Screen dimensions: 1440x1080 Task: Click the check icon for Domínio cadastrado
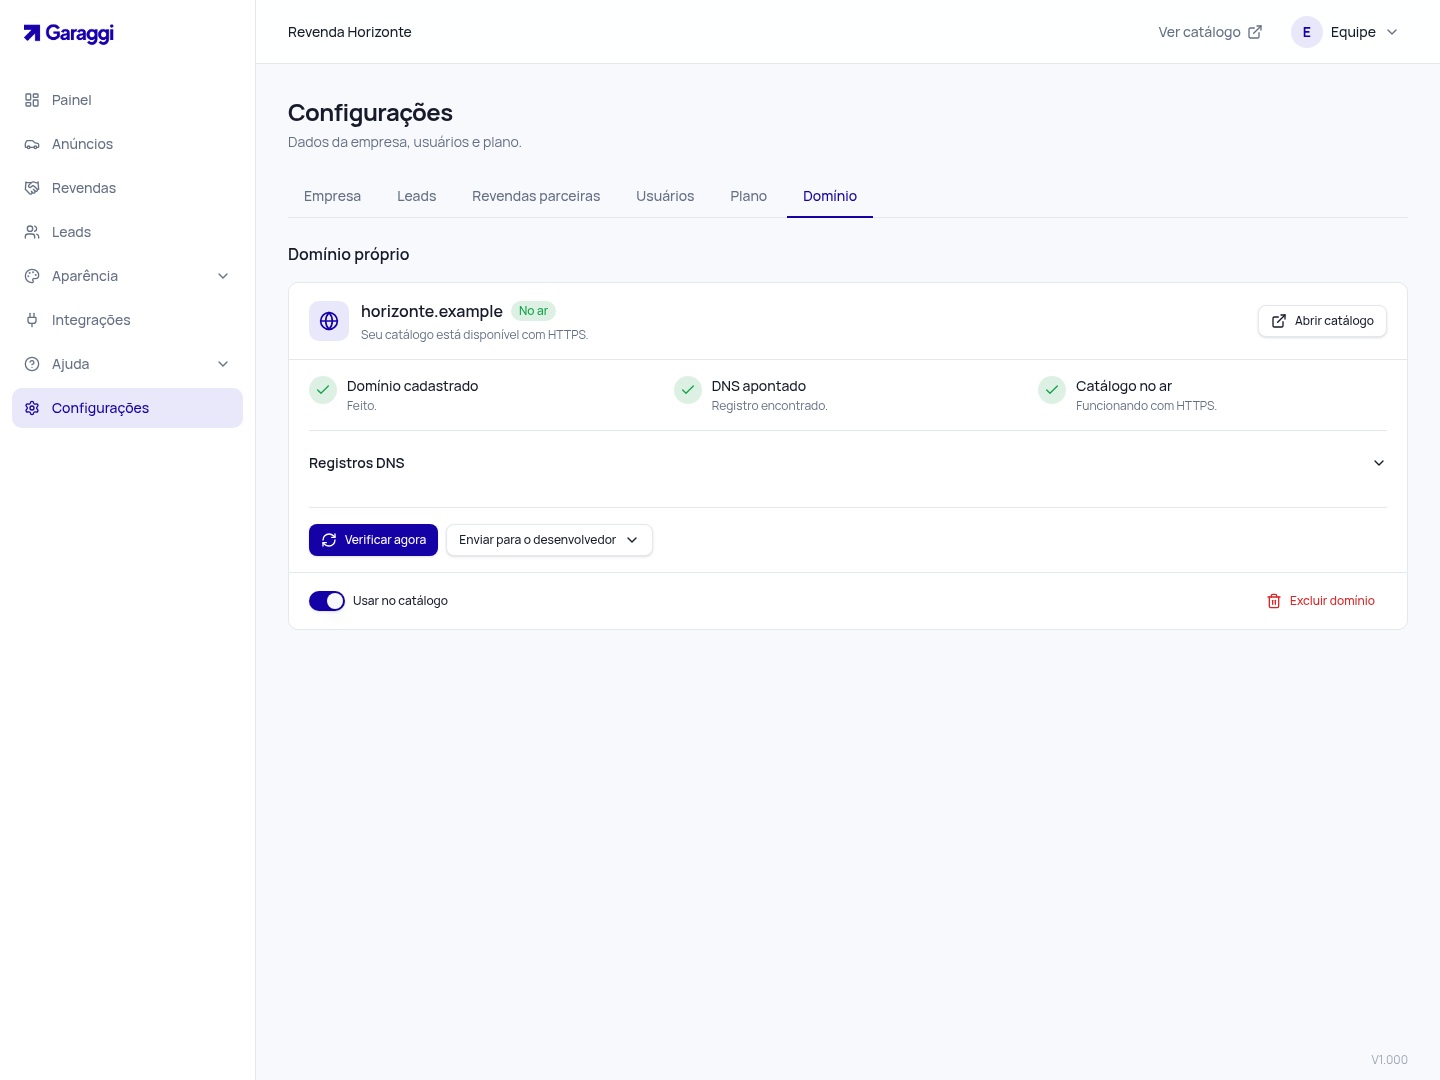(323, 390)
